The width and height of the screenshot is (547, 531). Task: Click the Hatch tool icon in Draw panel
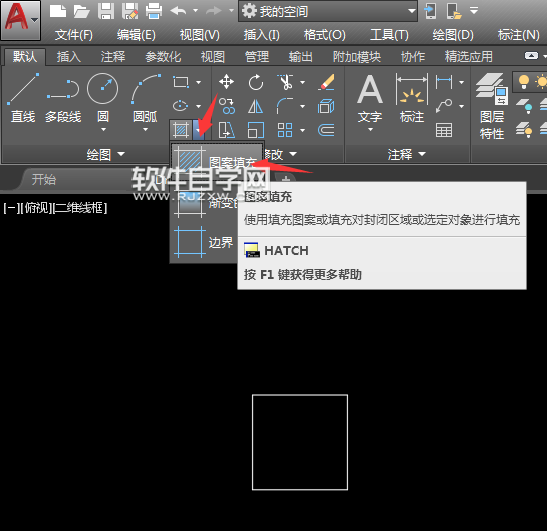tap(181, 130)
